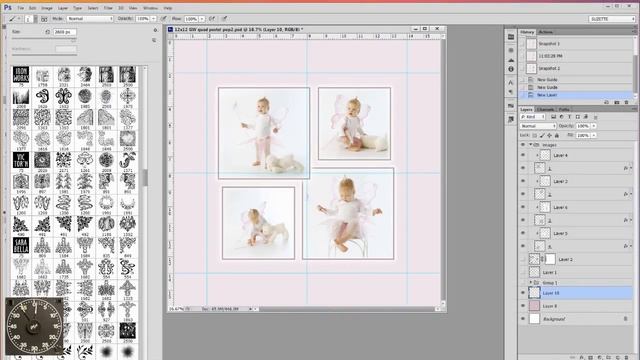Open Opacity slider arrow in options bar
The height and width of the screenshot is (360, 640).
pos(153,19)
